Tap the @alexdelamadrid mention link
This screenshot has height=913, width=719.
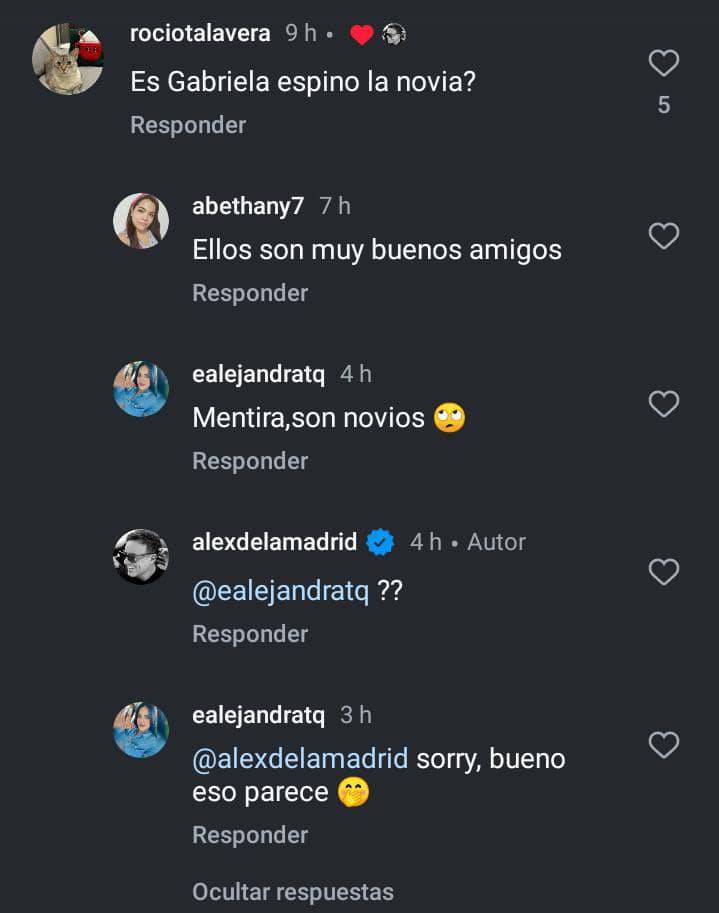coord(300,759)
